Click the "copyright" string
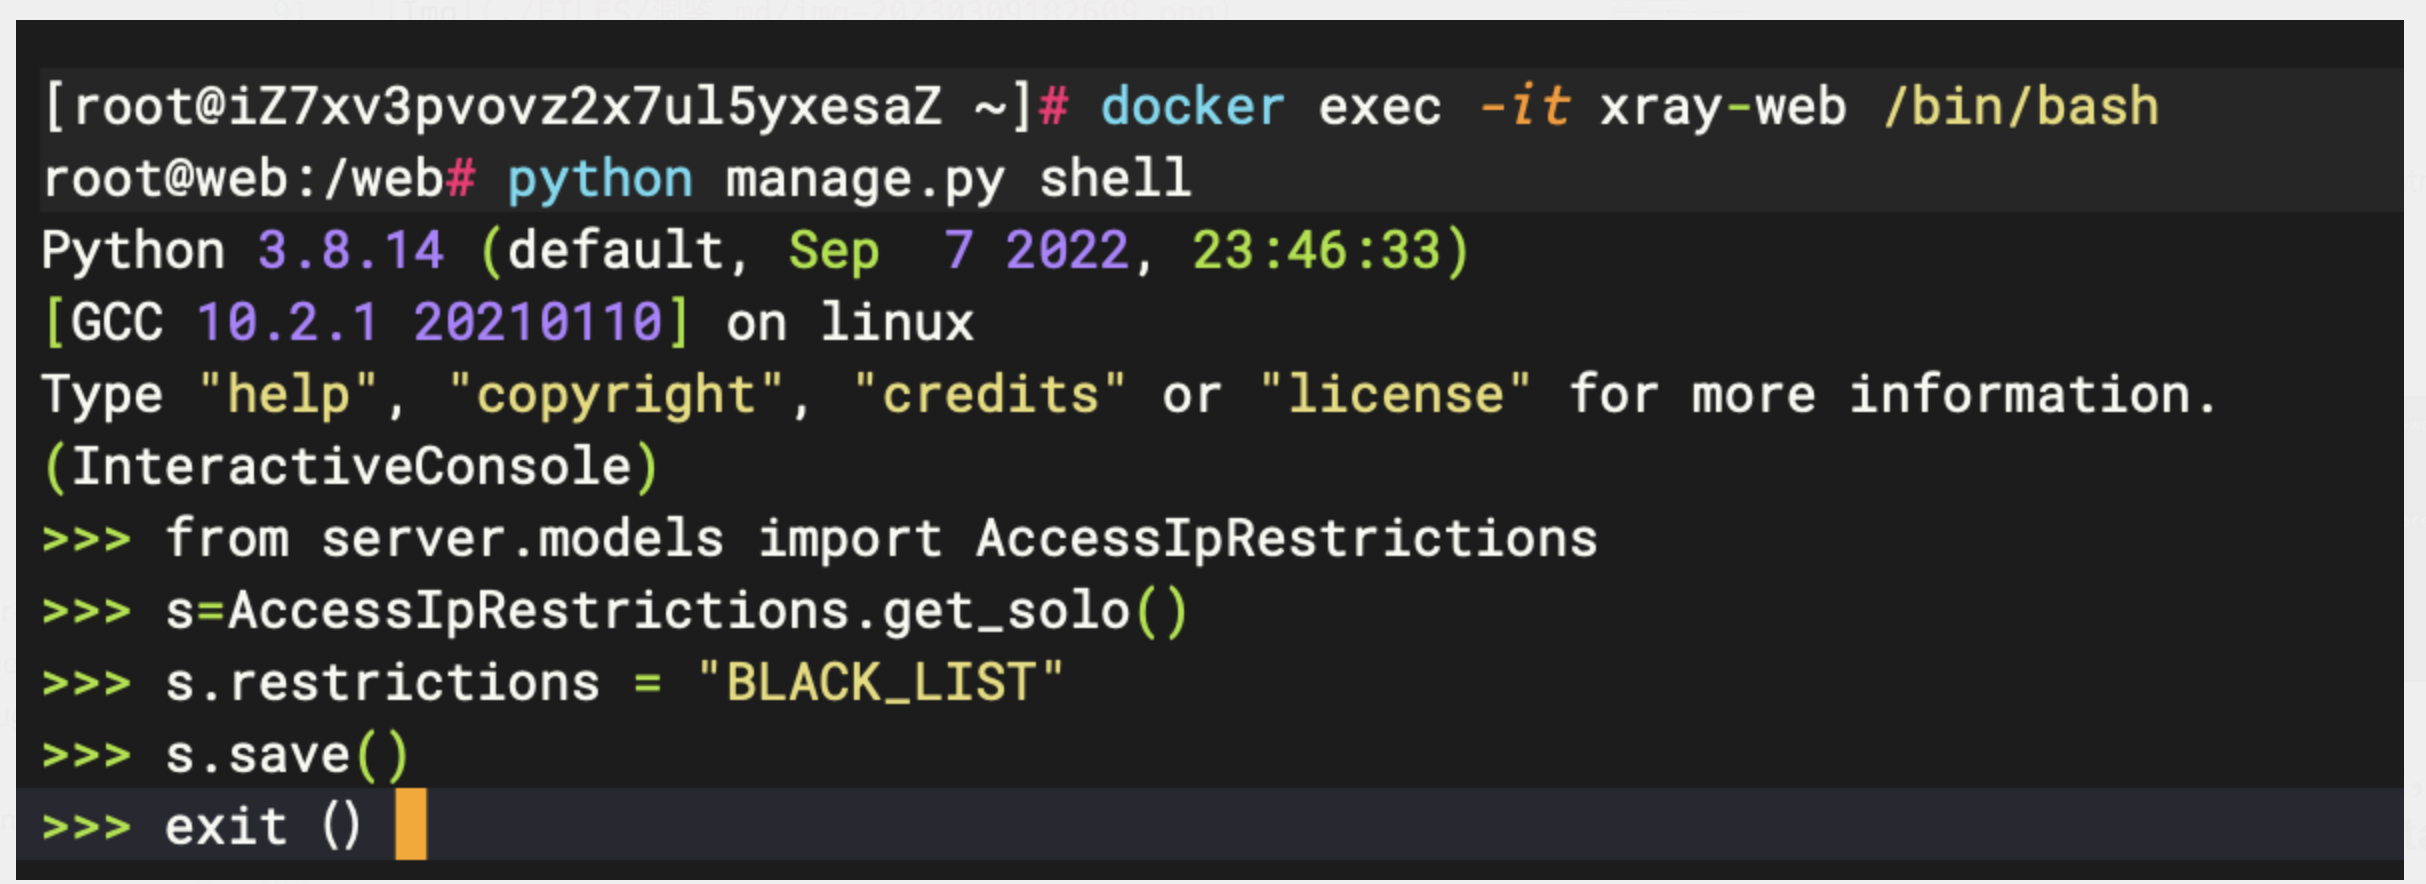Screen dimensions: 2426x884 [615, 395]
